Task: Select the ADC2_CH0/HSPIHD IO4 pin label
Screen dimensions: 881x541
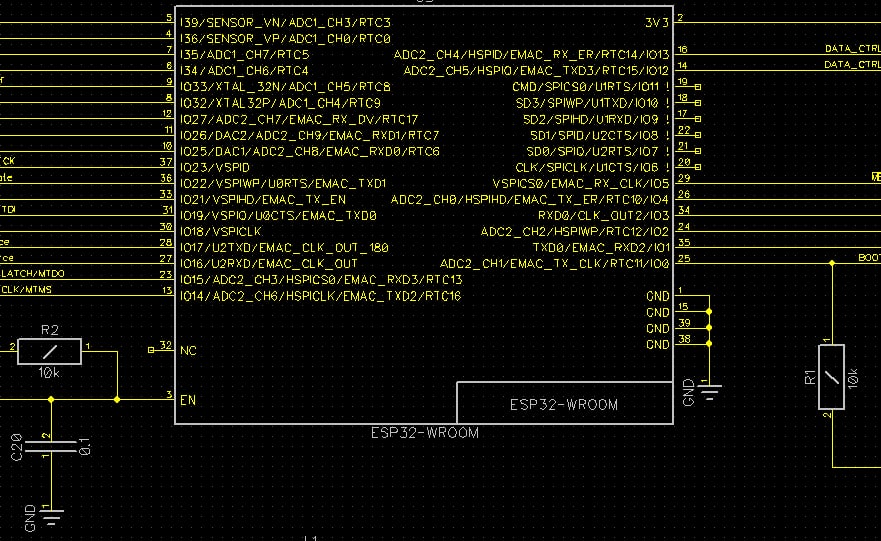Action: (x=530, y=199)
